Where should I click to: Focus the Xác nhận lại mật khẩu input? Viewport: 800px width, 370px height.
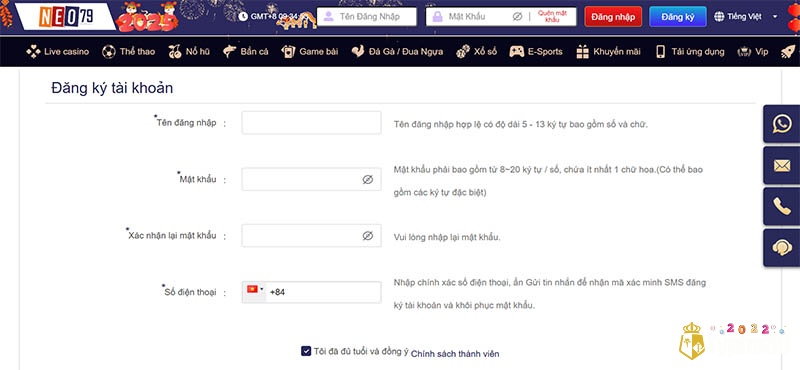pyautogui.click(x=311, y=236)
